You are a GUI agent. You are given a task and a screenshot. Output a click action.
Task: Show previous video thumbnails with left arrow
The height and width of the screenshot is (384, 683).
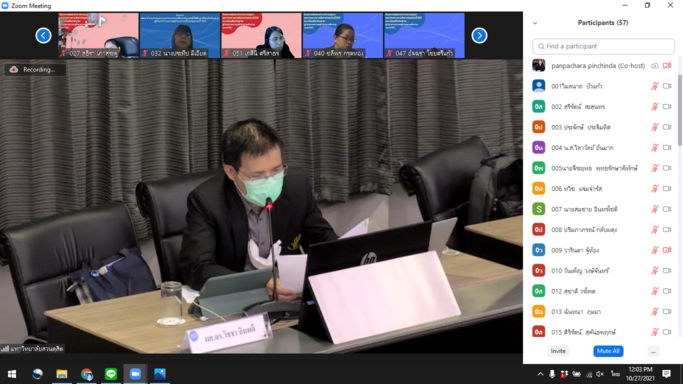tap(44, 35)
